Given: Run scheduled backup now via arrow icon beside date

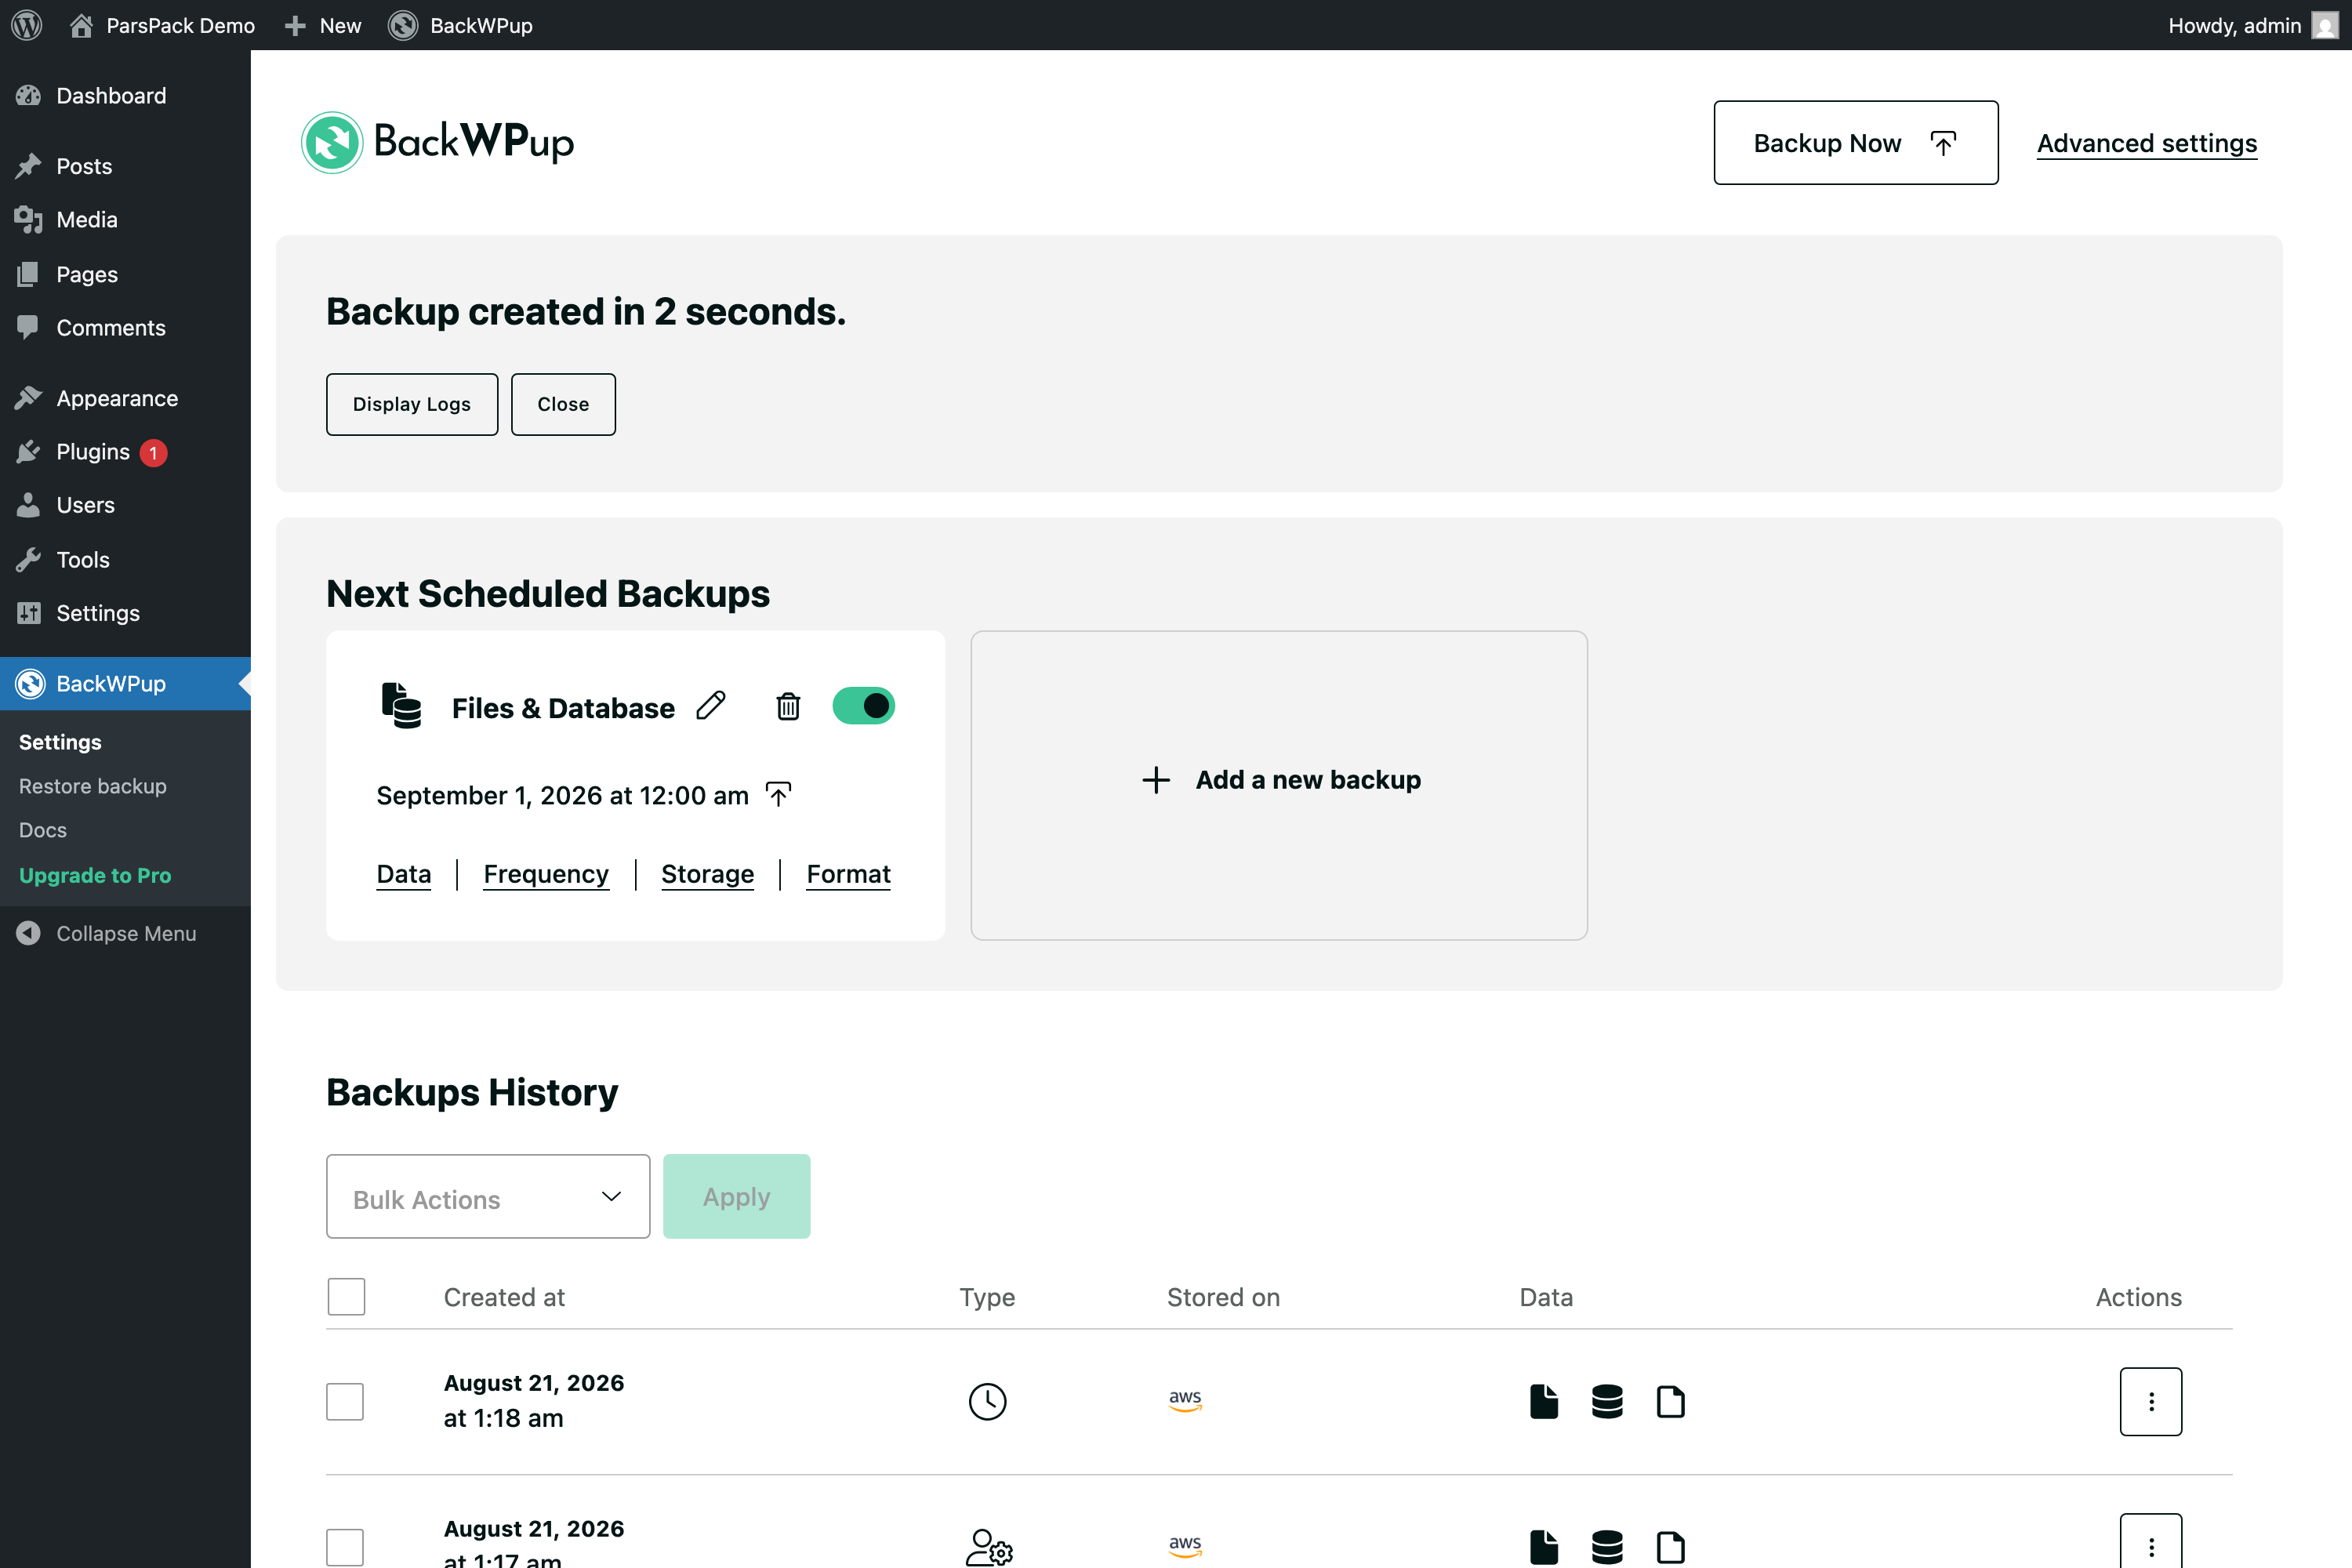Looking at the screenshot, I should point(778,794).
